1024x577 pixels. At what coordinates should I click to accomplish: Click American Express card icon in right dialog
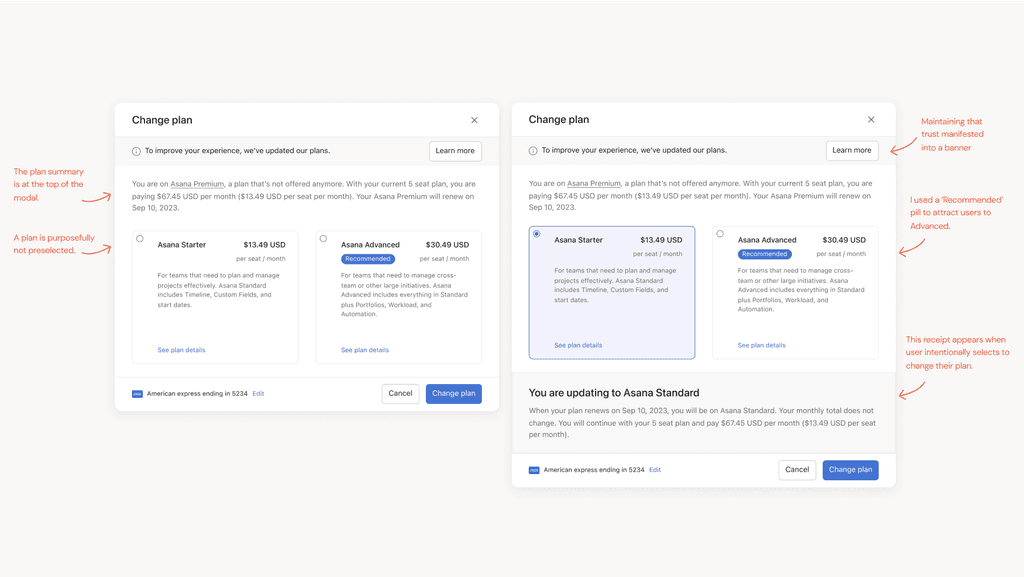tap(534, 470)
